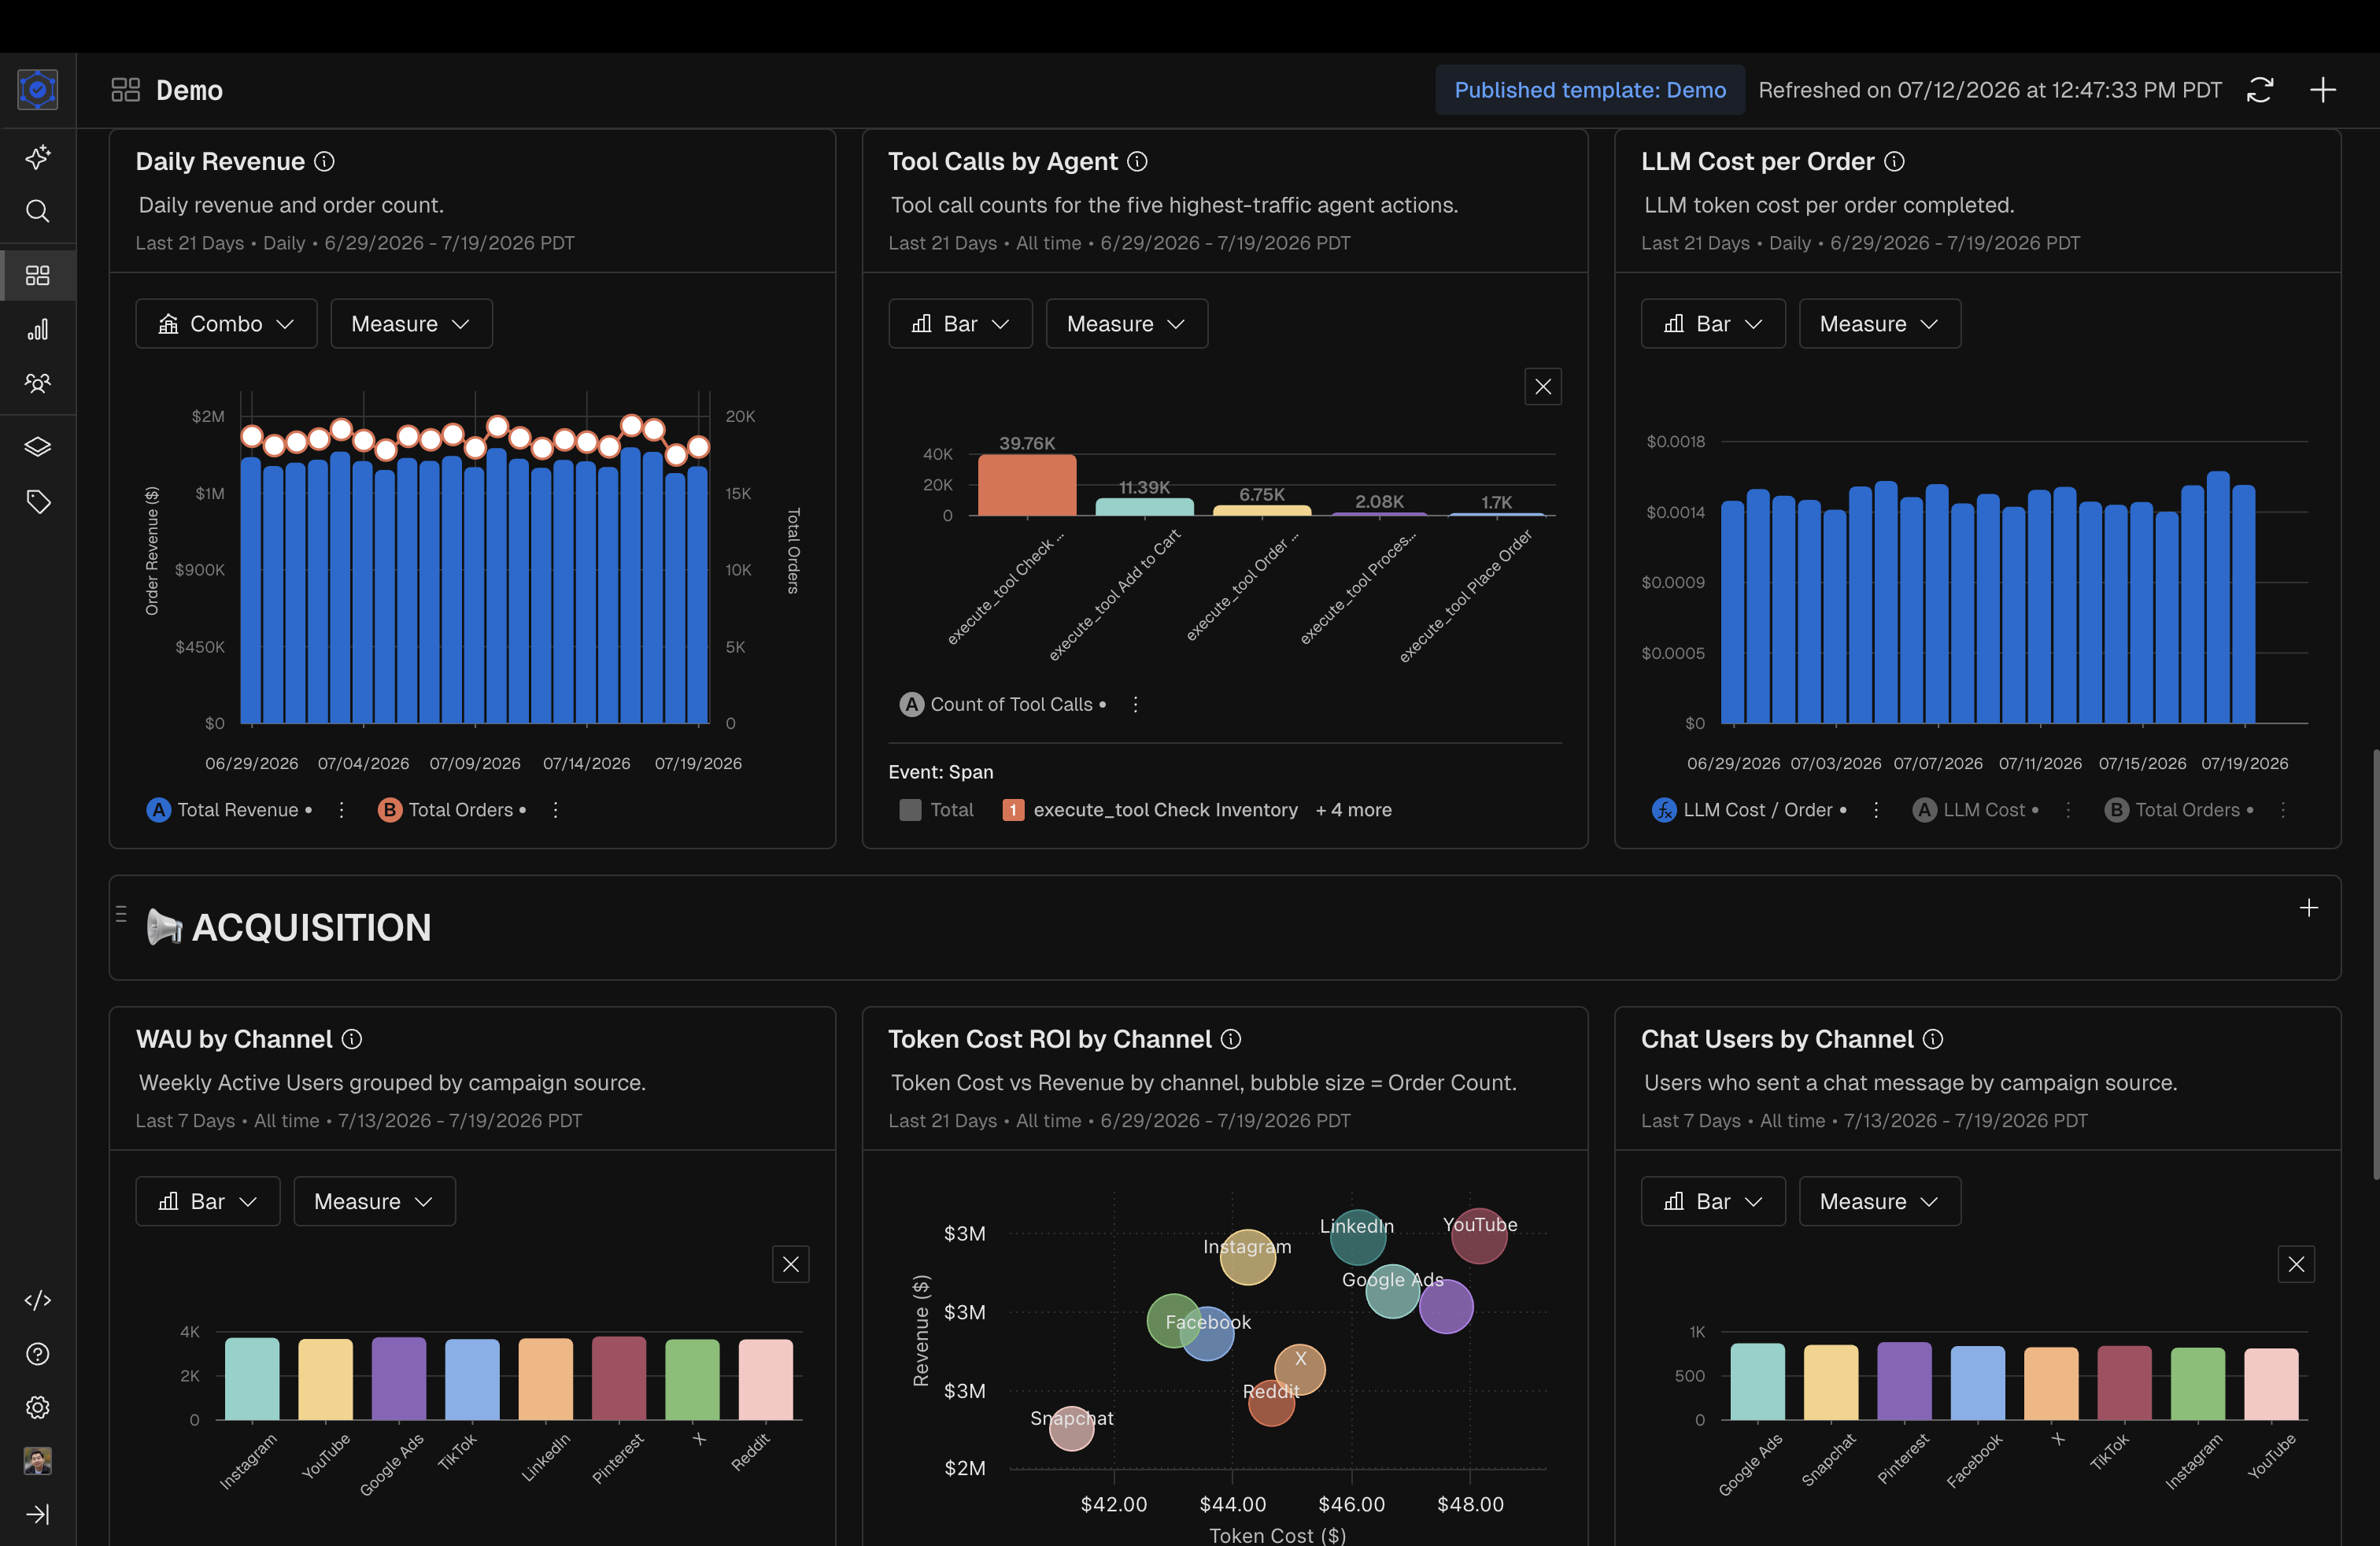The height and width of the screenshot is (1546, 2380).
Task: Open options menu beside Count of Tool Calls
Action: coord(1134,704)
